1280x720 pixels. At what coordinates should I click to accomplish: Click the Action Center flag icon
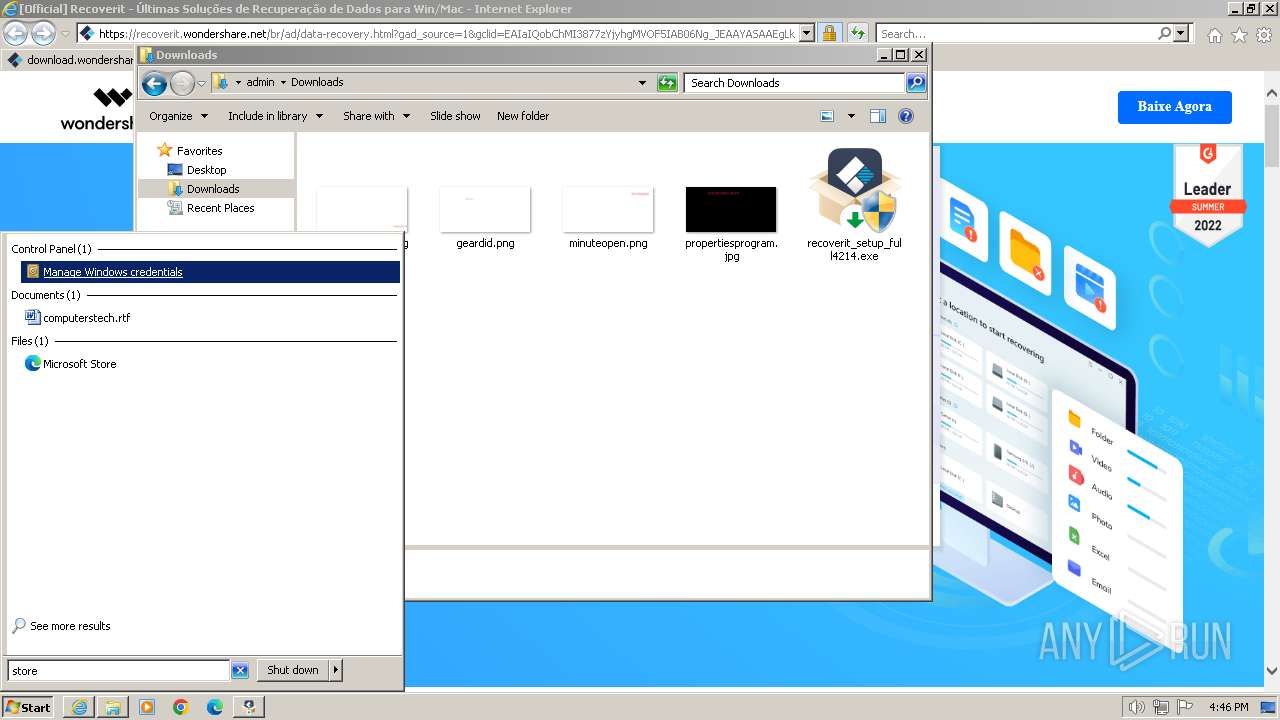1185,707
